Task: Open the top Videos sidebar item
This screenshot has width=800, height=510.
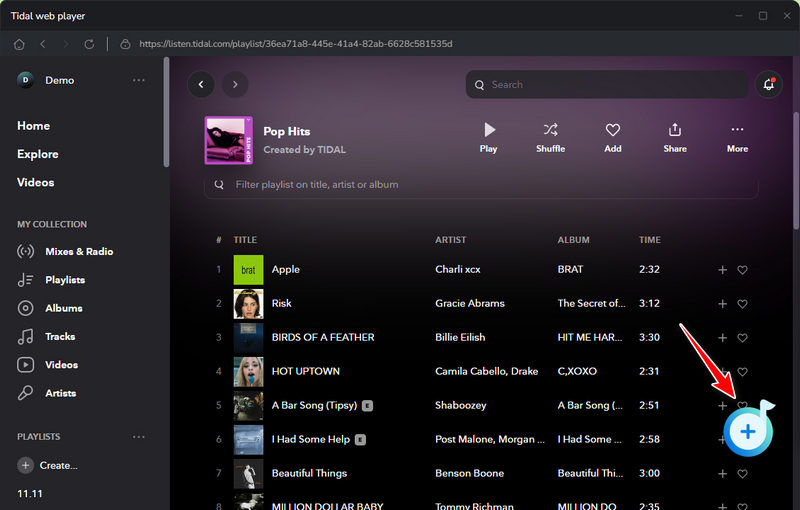Action: pos(36,183)
